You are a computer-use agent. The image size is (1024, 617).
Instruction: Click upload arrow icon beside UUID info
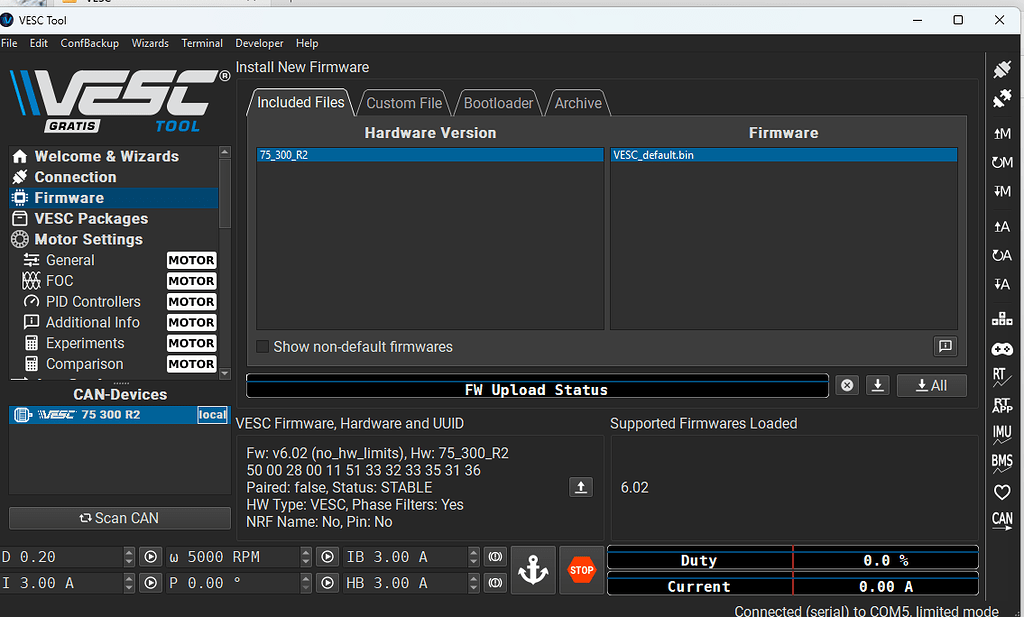pos(581,487)
